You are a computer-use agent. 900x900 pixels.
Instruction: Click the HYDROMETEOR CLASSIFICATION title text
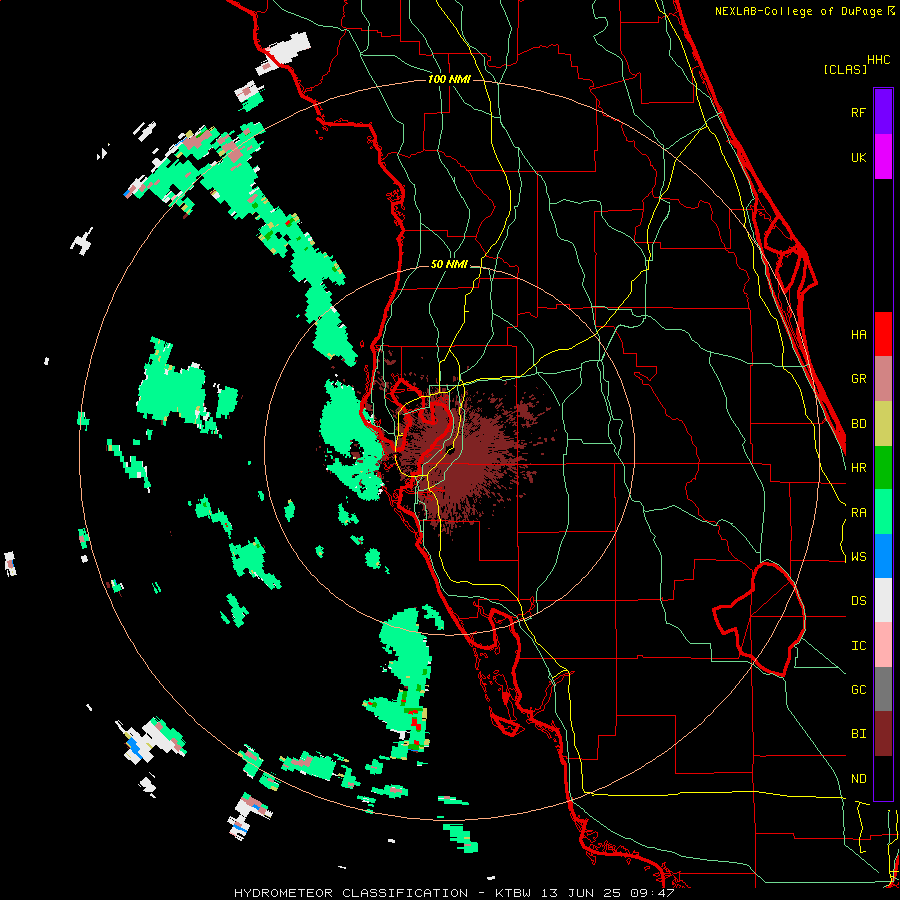(351, 893)
